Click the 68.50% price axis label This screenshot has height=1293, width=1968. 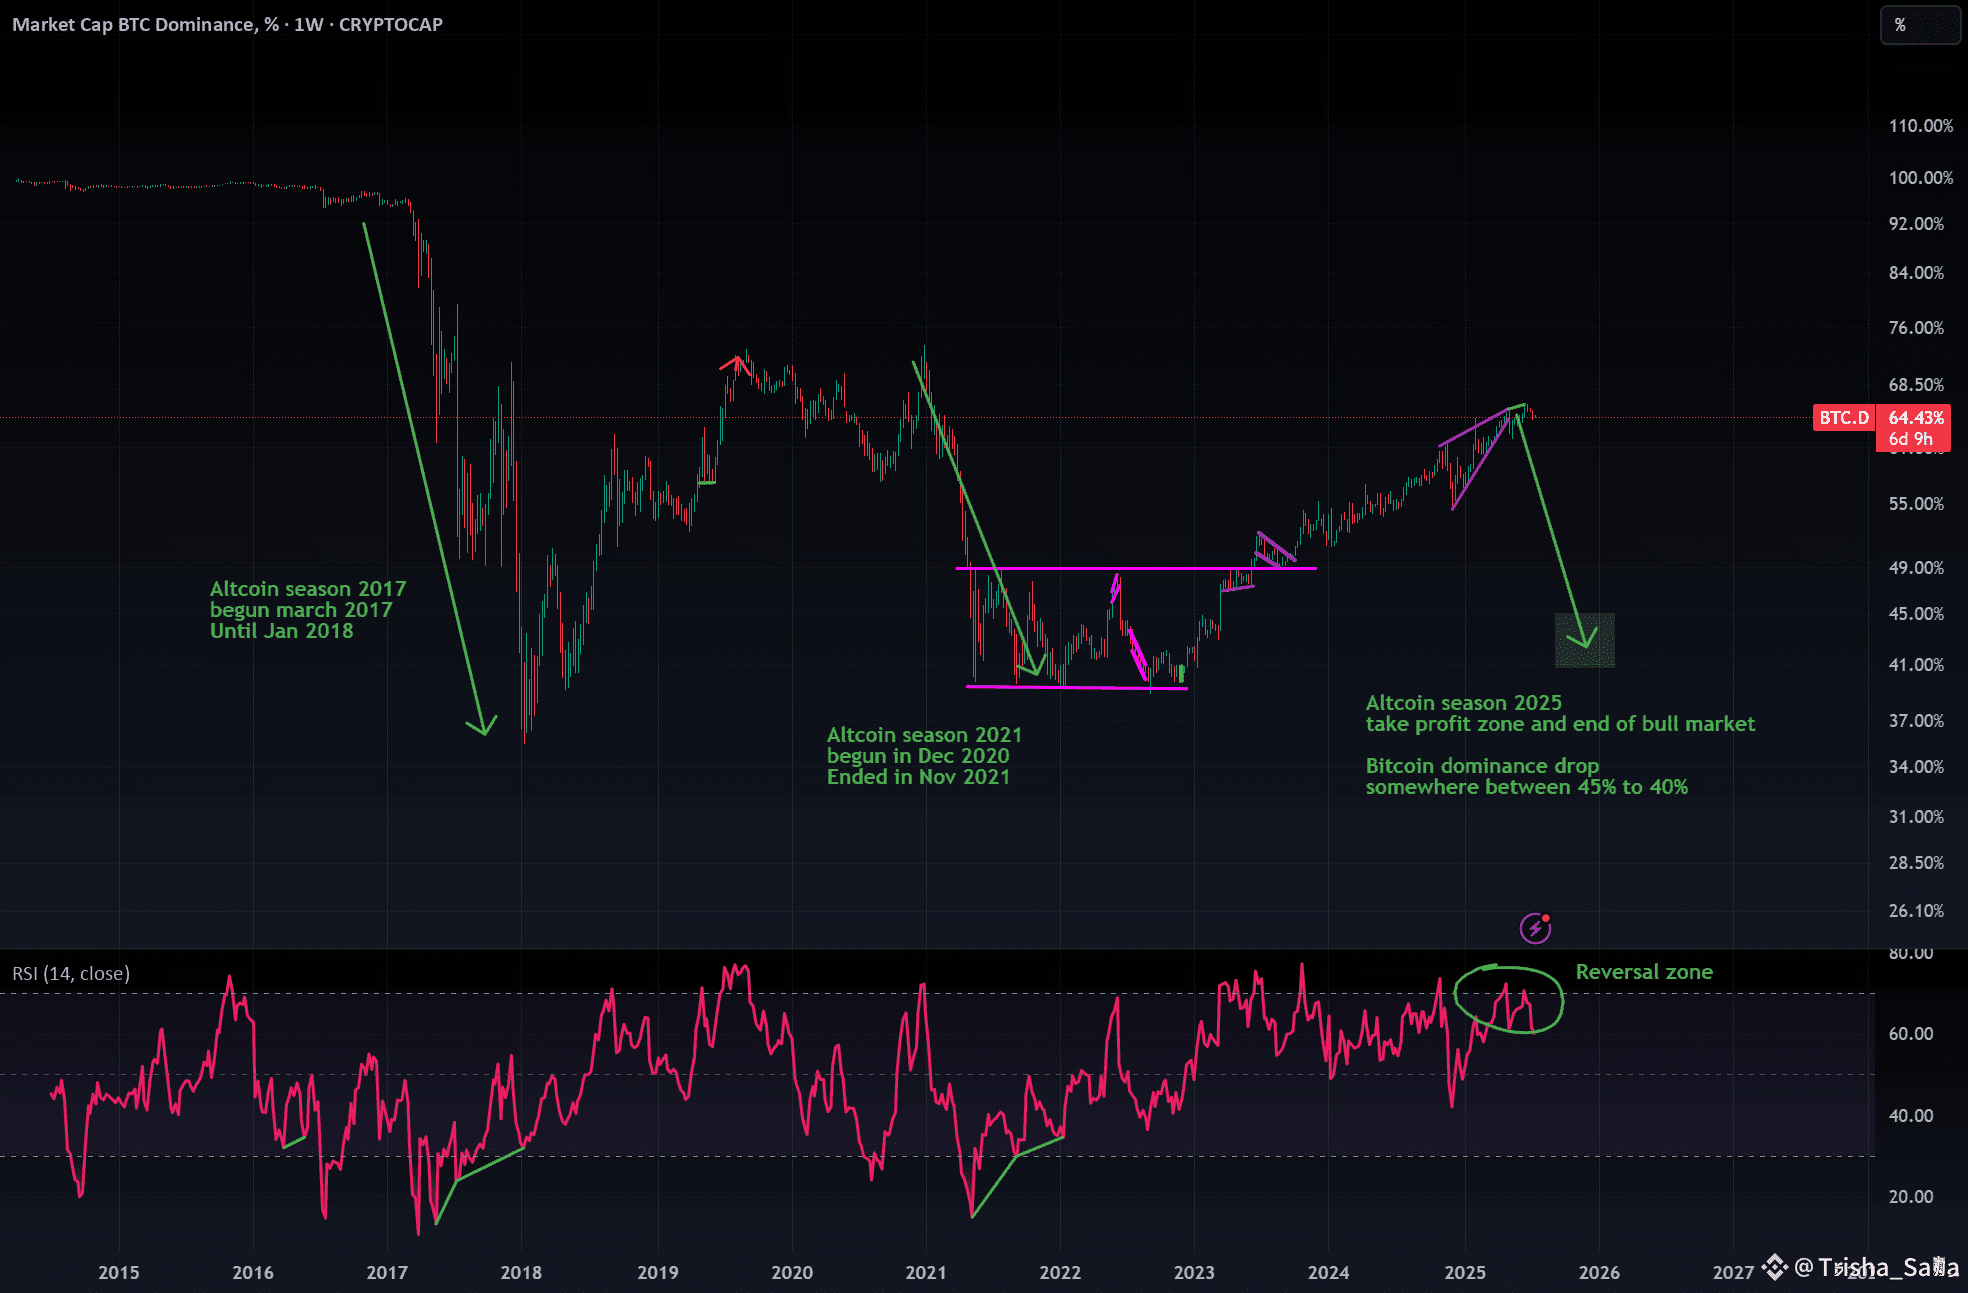coord(1916,385)
